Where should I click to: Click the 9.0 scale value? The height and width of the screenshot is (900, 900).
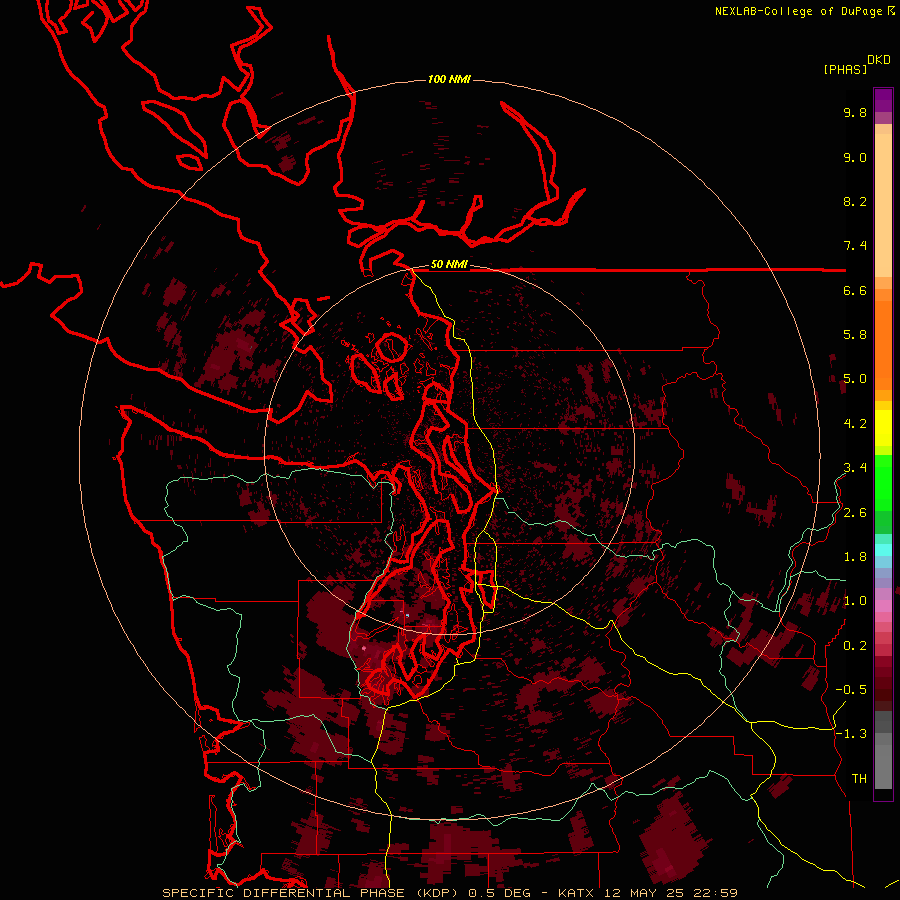(855, 157)
